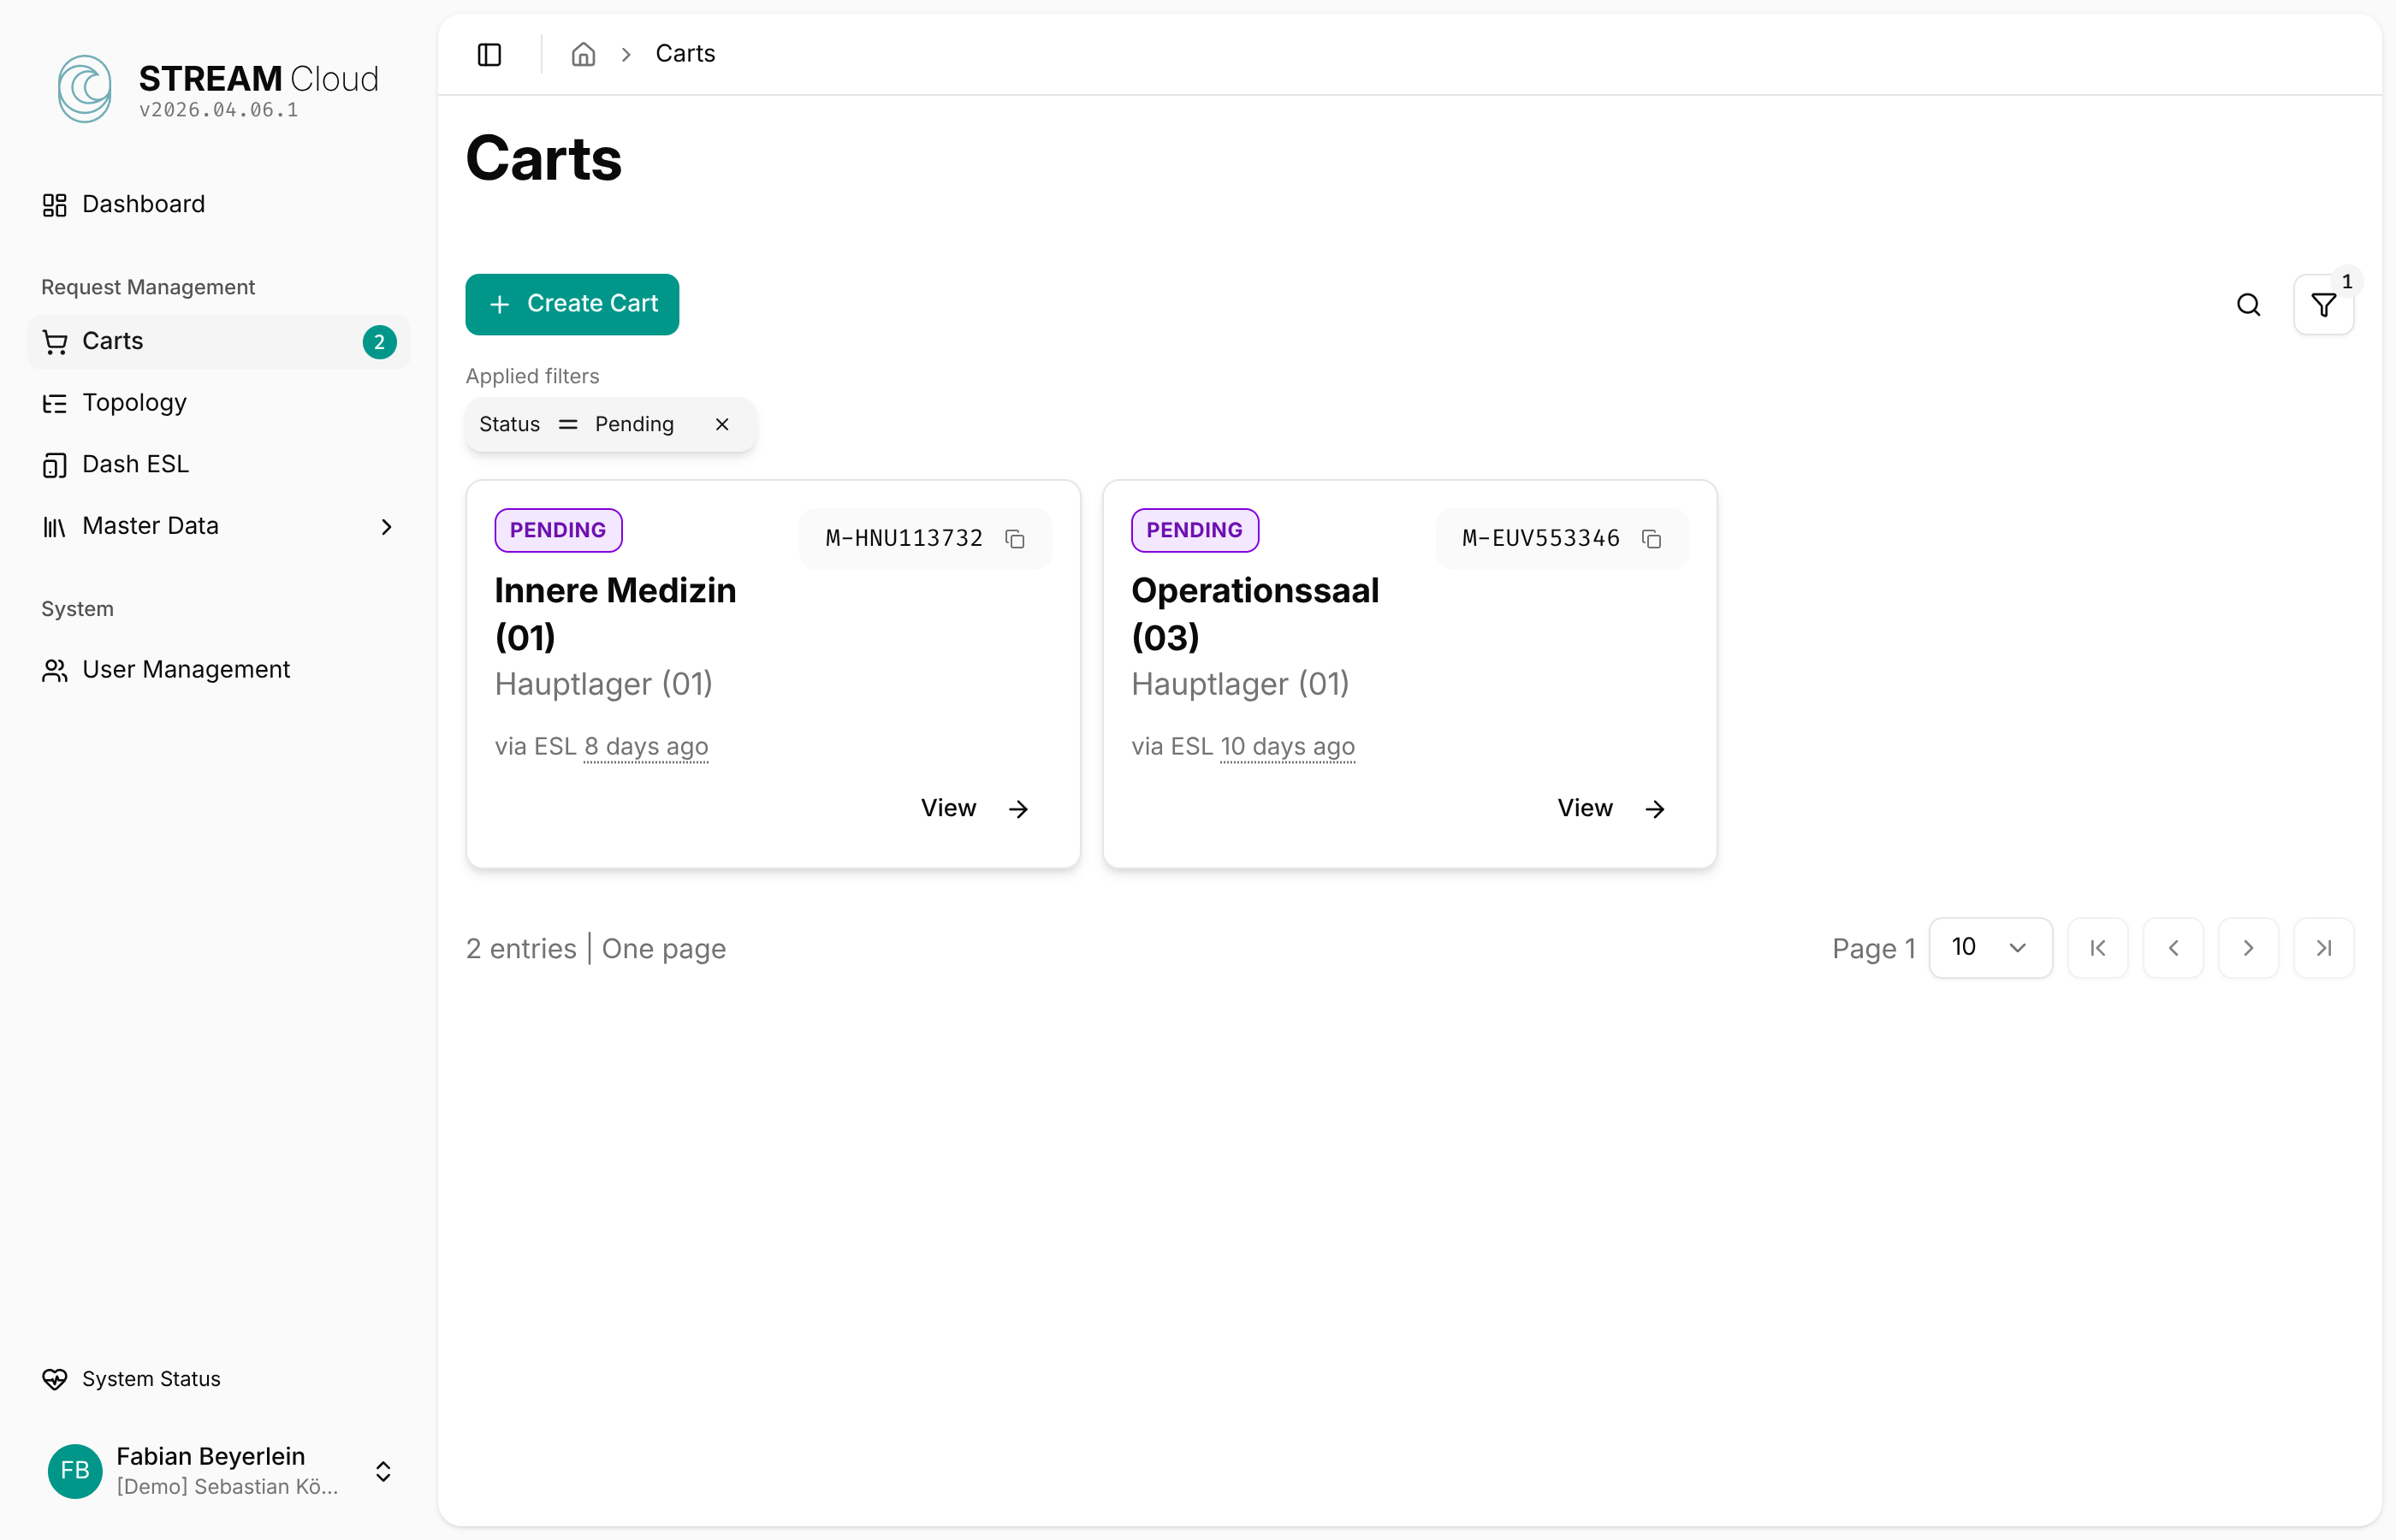Copy cart ID M-EUV553346

pyautogui.click(x=1652, y=539)
